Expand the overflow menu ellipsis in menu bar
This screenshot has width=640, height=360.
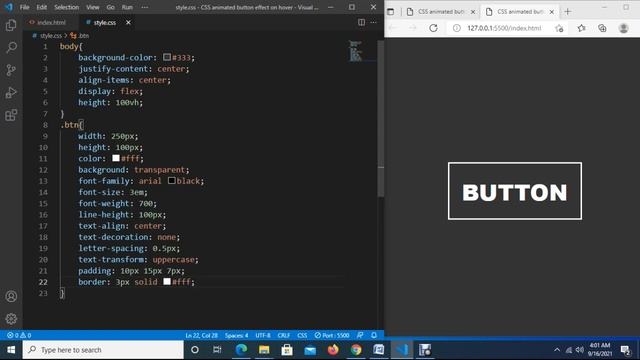144,7
